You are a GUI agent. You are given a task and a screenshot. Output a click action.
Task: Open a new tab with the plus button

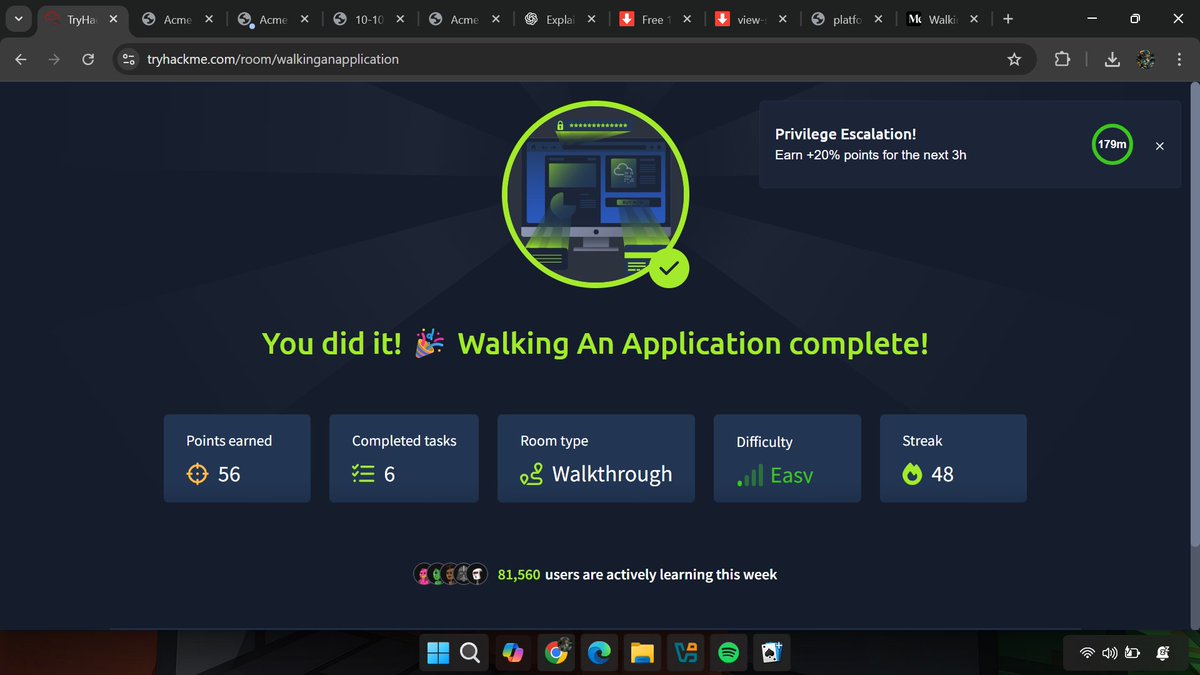(x=1007, y=19)
